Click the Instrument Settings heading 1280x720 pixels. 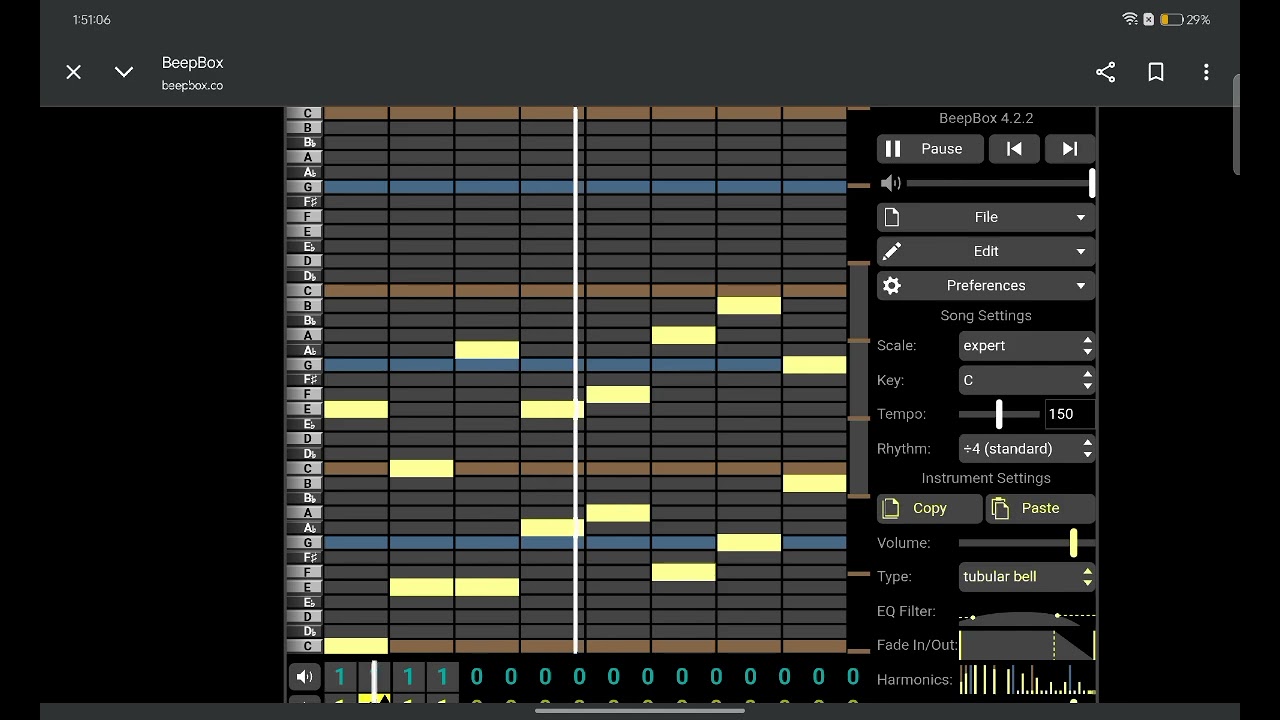[x=986, y=479]
